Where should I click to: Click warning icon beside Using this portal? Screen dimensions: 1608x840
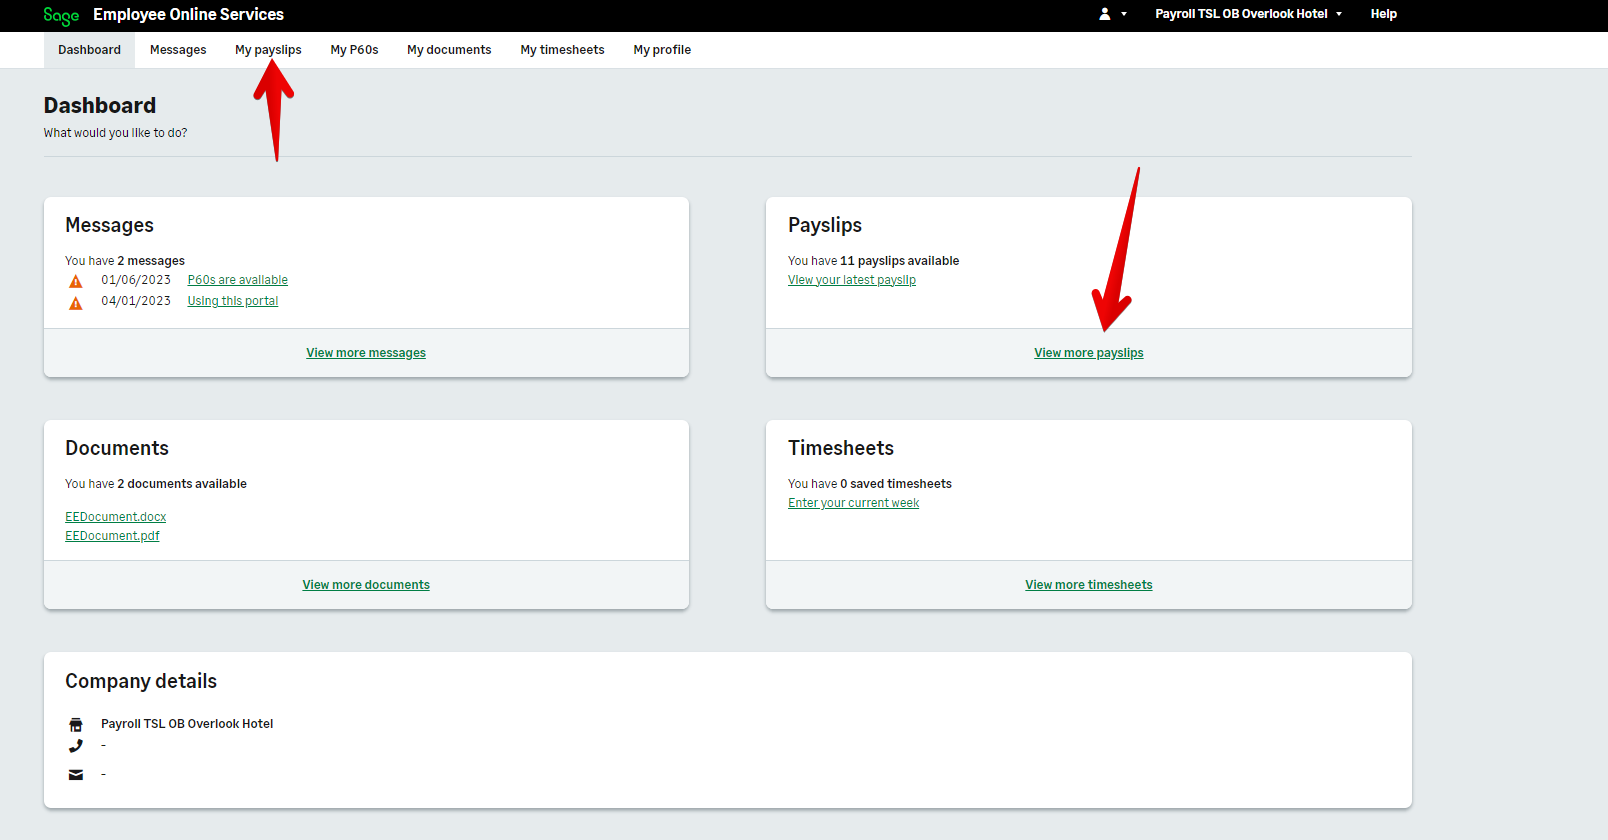(76, 303)
